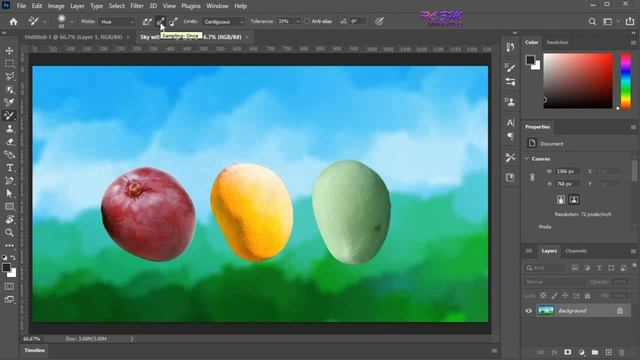Open the Filter menu
The image size is (640, 360).
pyautogui.click(x=137, y=6)
